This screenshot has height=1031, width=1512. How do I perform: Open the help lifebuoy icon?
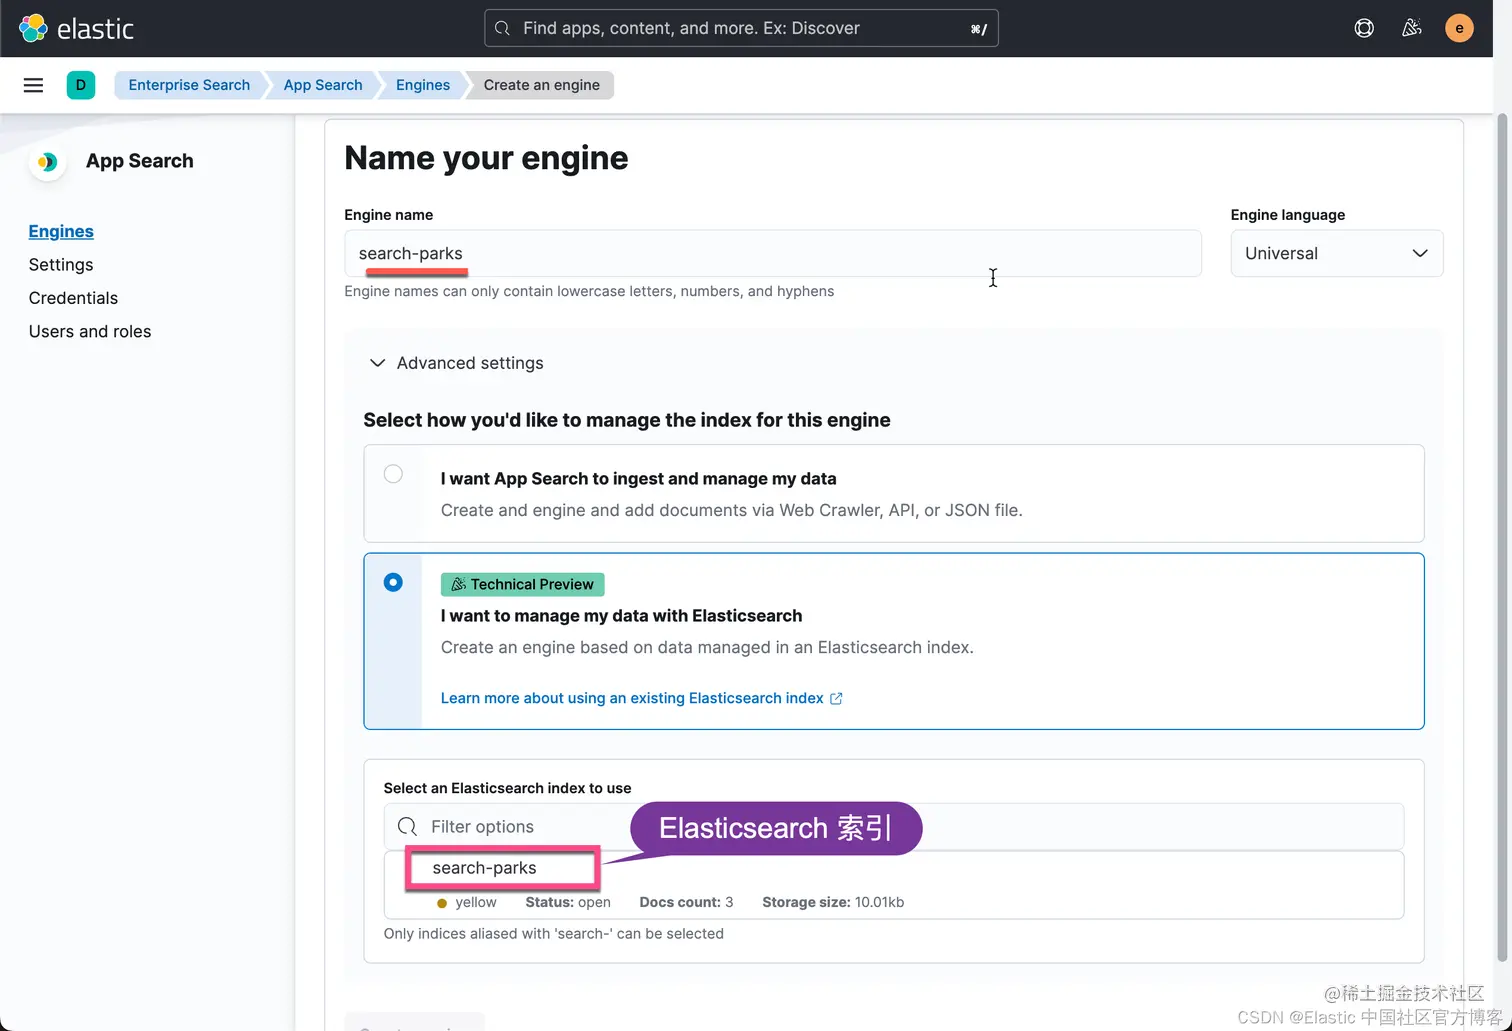pyautogui.click(x=1364, y=28)
